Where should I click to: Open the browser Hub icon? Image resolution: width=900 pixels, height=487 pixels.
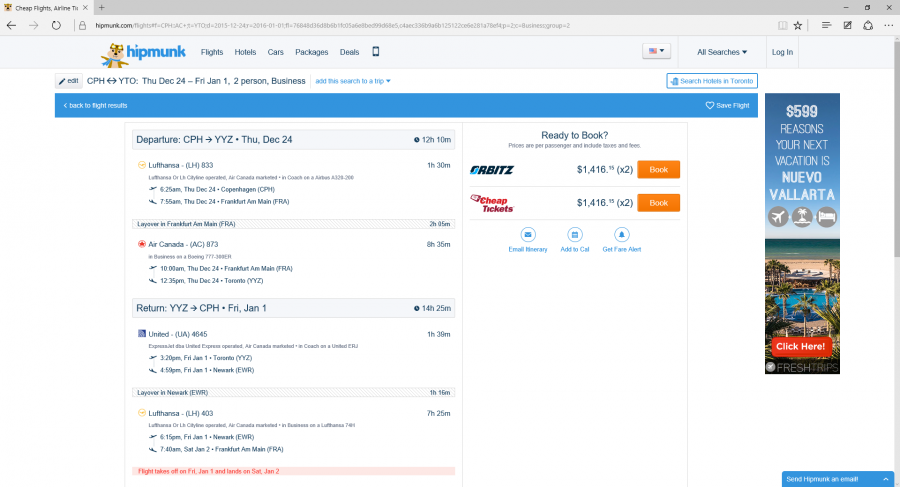pos(826,25)
